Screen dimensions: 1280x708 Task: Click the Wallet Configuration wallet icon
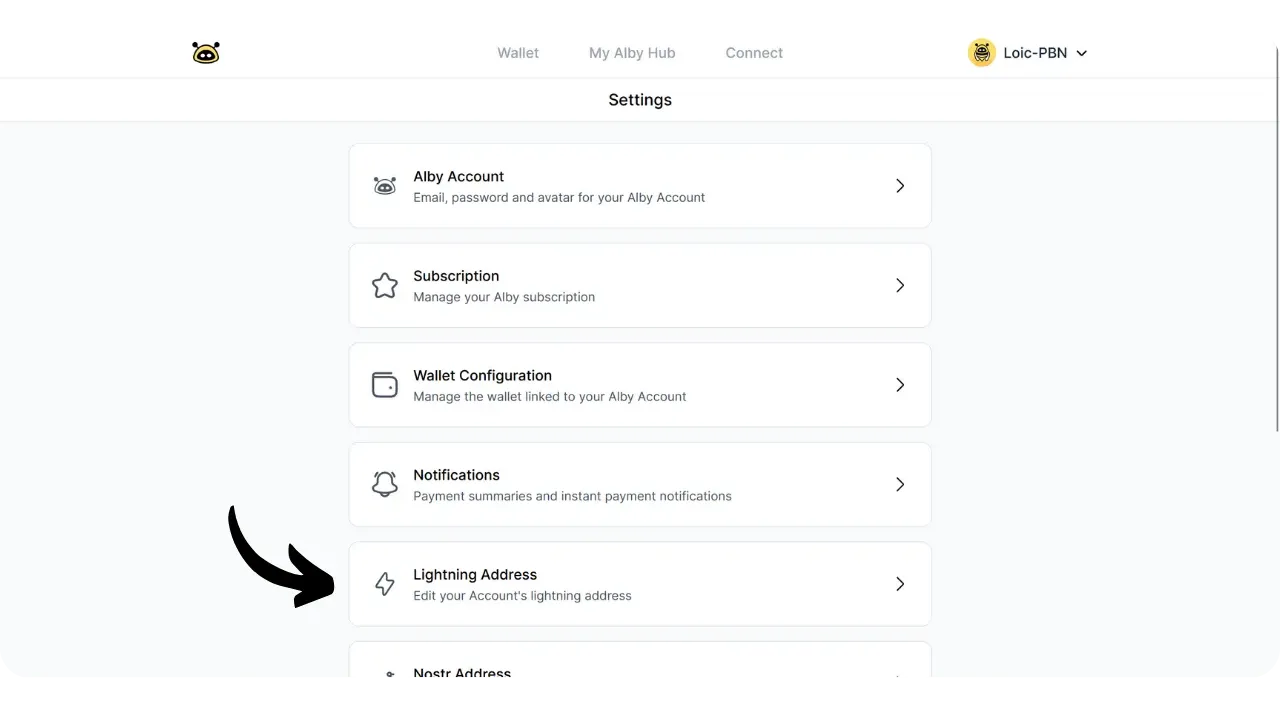coord(385,385)
